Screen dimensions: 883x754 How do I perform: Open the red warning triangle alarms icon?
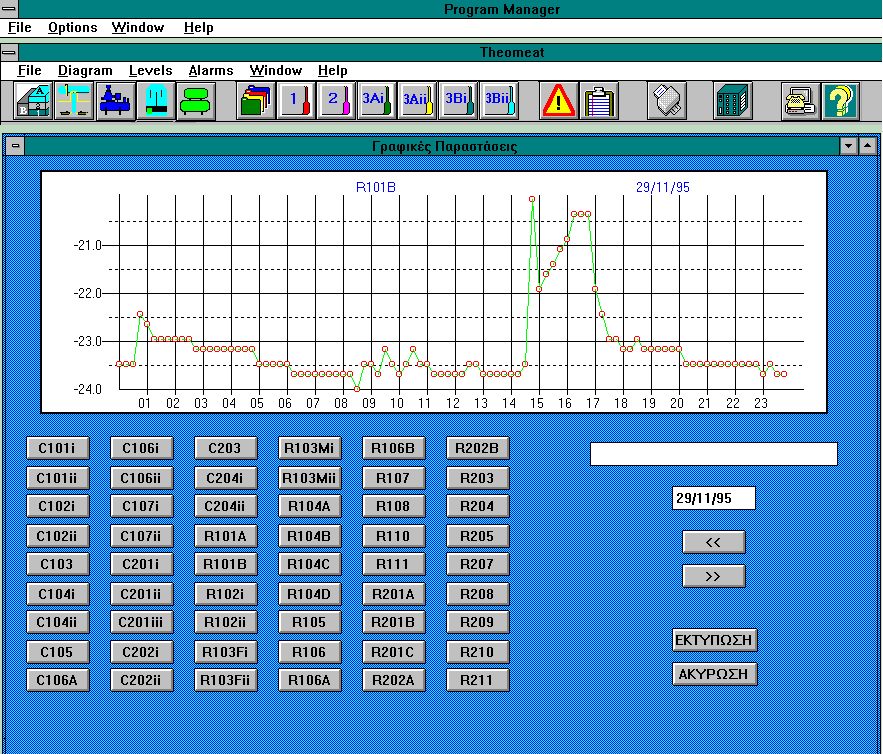[x=558, y=101]
